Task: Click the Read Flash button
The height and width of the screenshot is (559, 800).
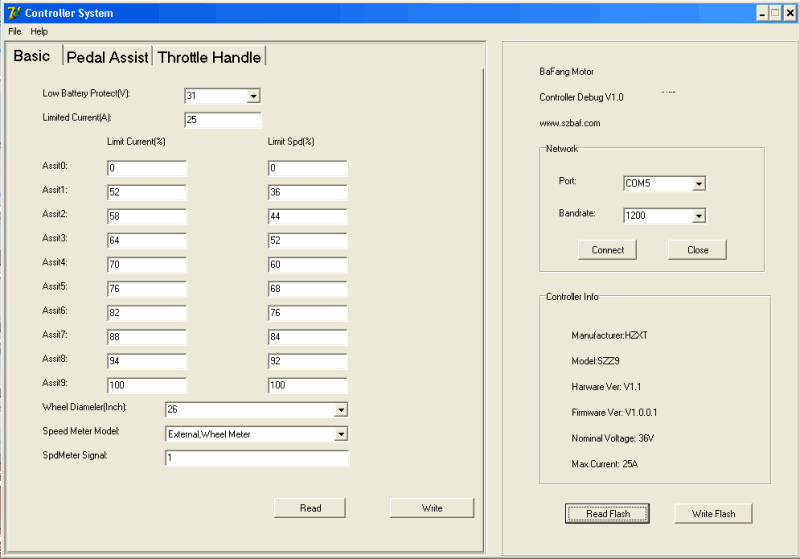Action: pyautogui.click(x=607, y=514)
